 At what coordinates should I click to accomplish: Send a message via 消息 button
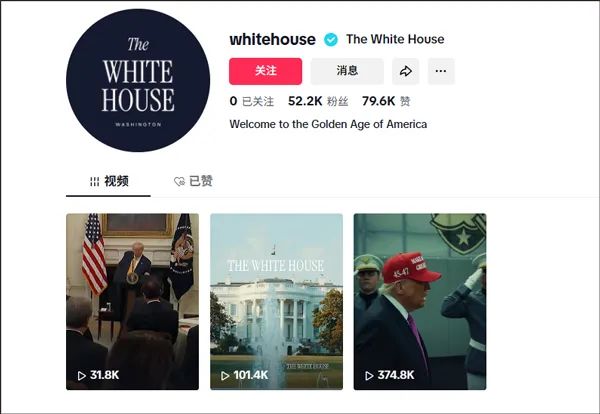(347, 71)
